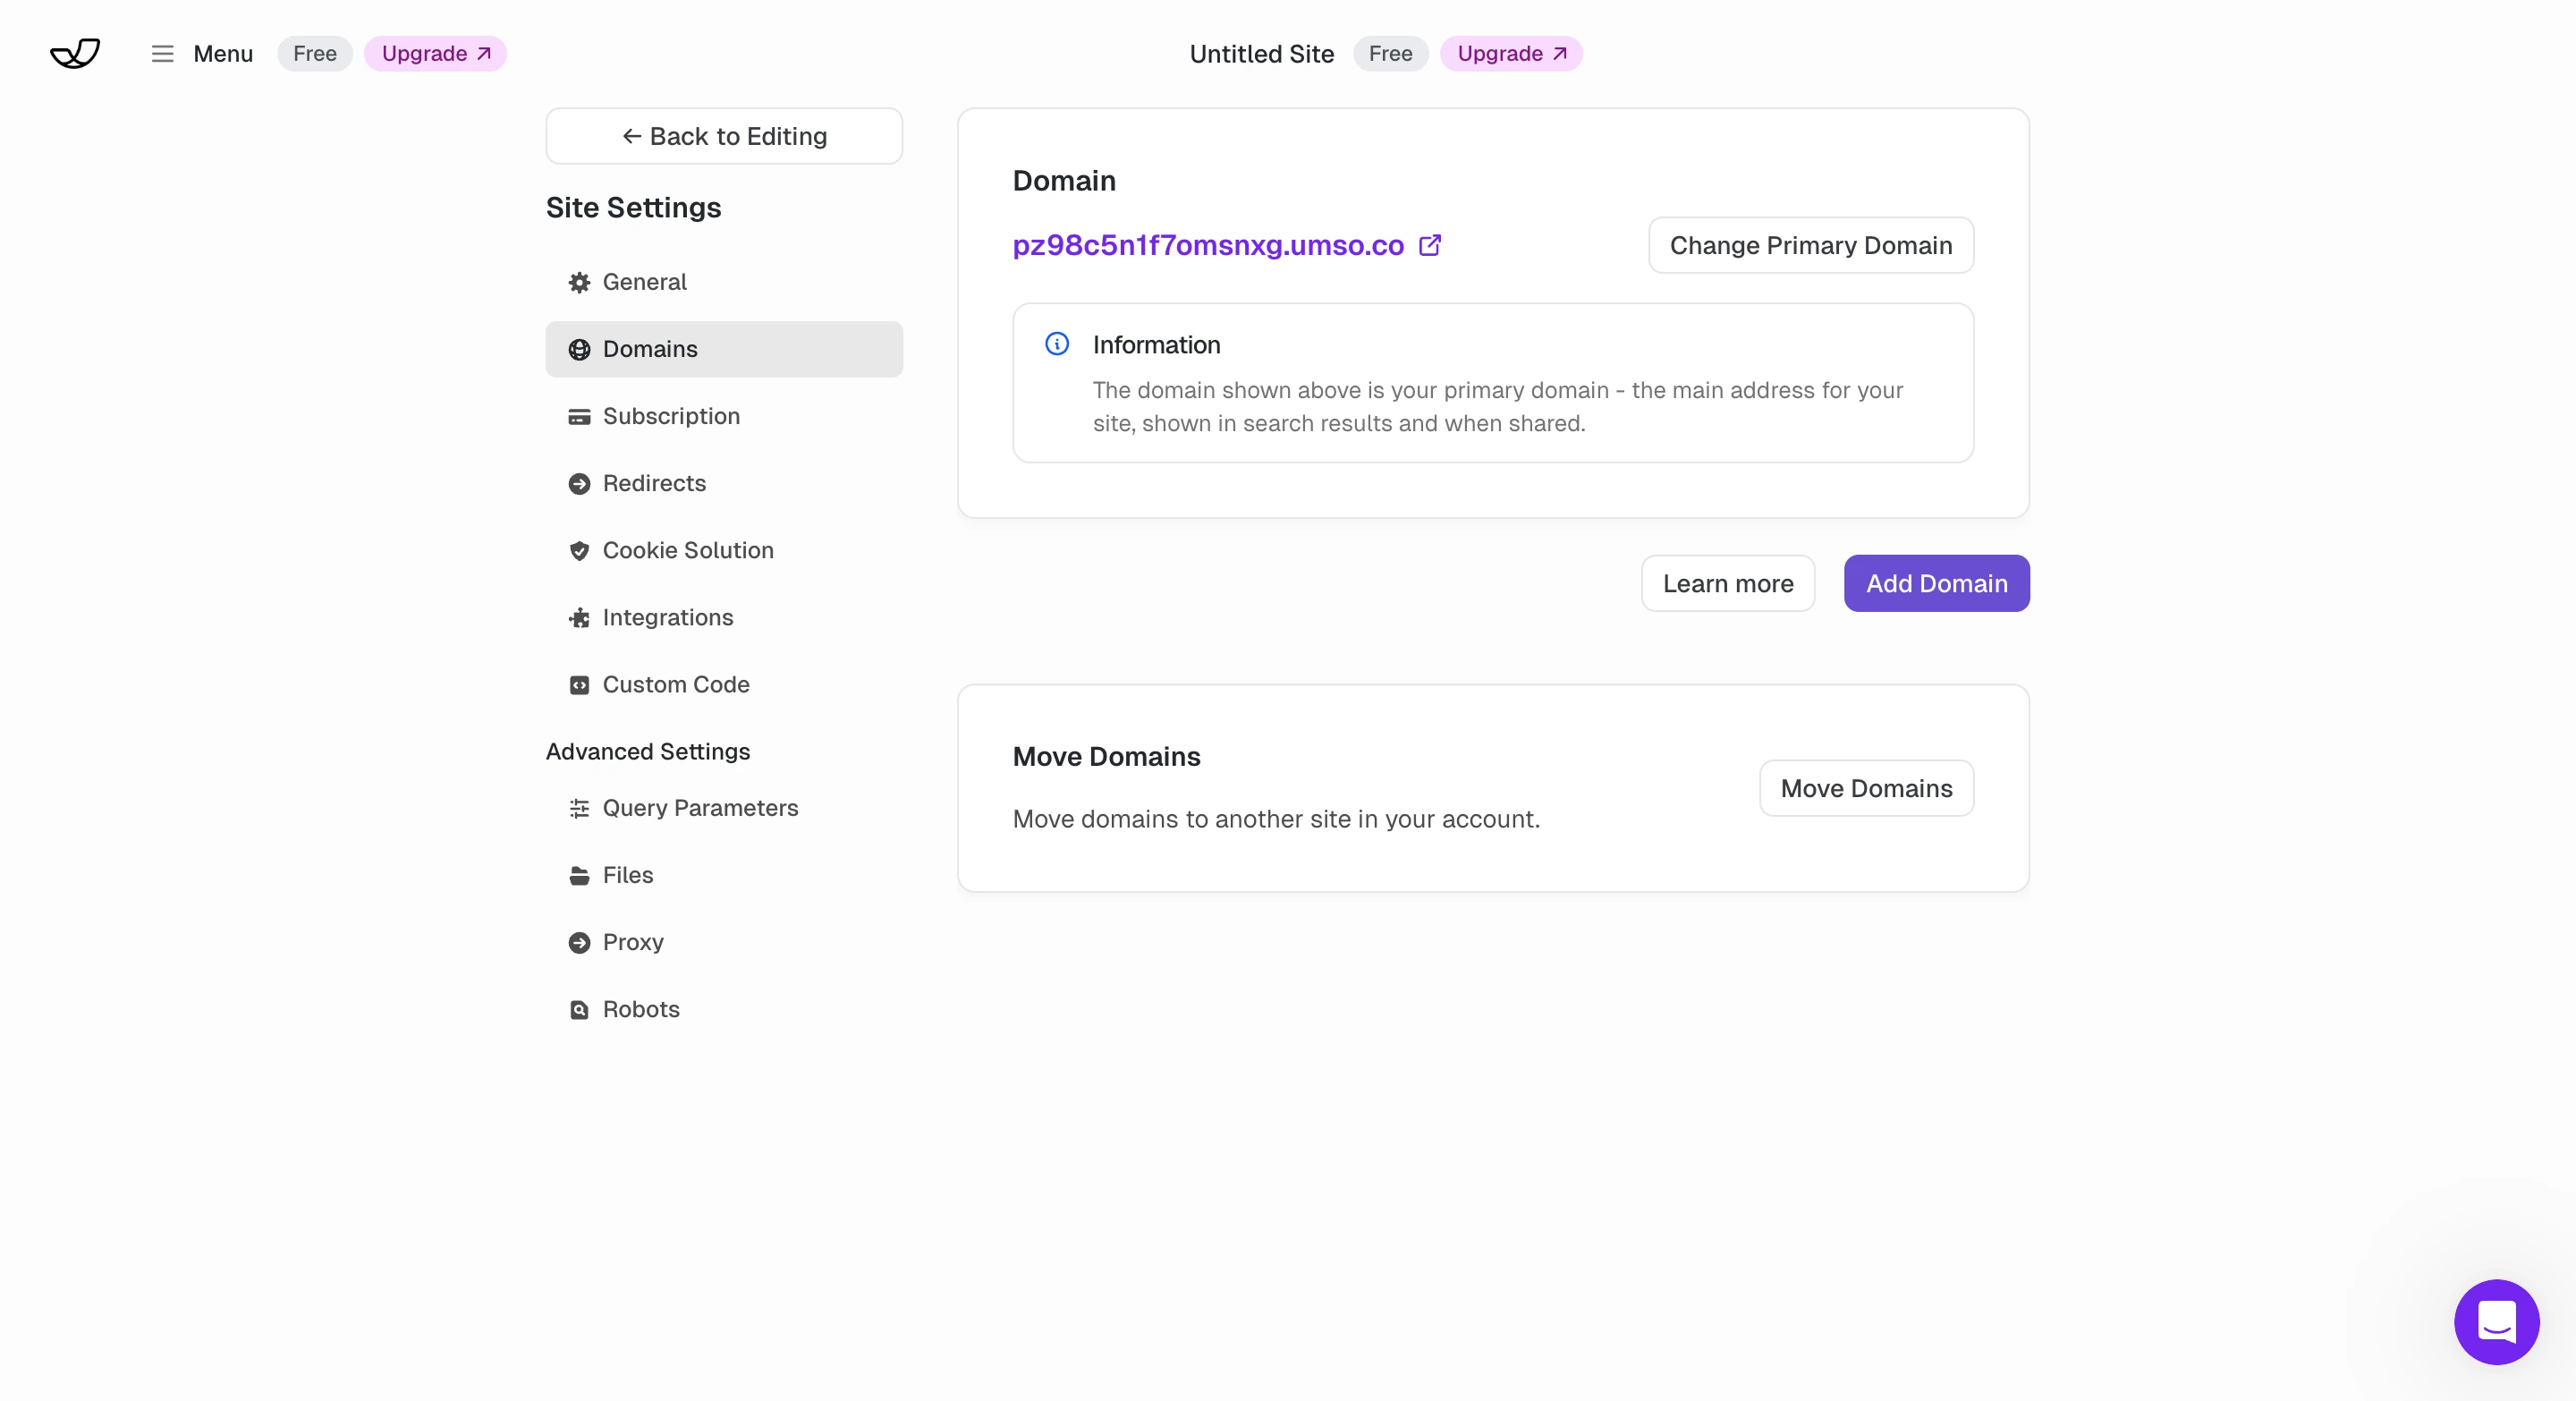Click the Back to Editing button
The image size is (2576, 1401).
click(x=724, y=137)
